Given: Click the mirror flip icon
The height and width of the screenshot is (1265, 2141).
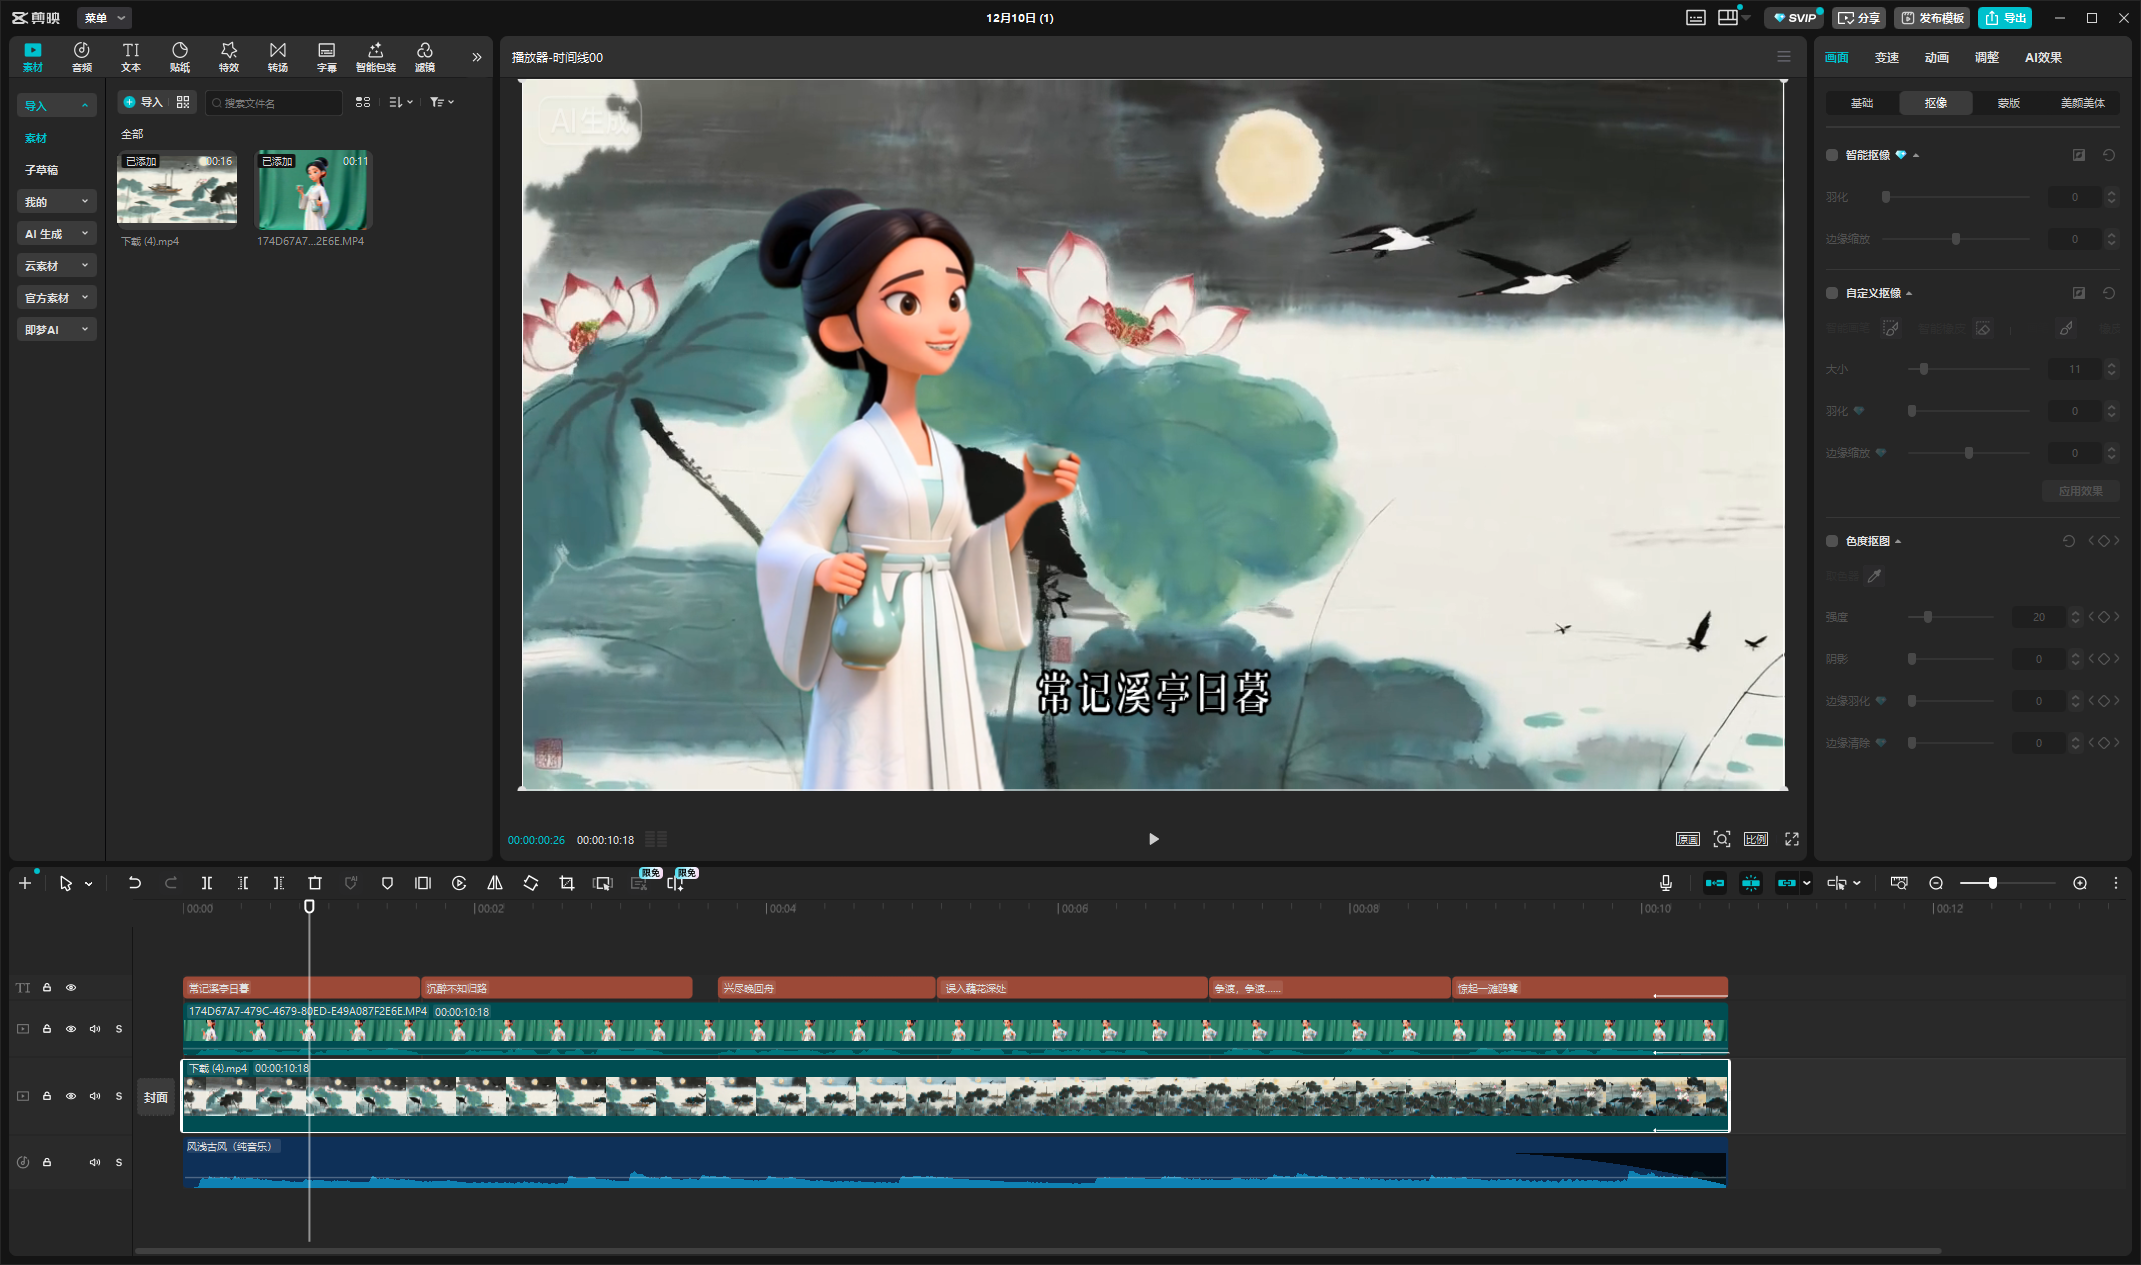Looking at the screenshot, I should (x=495, y=883).
